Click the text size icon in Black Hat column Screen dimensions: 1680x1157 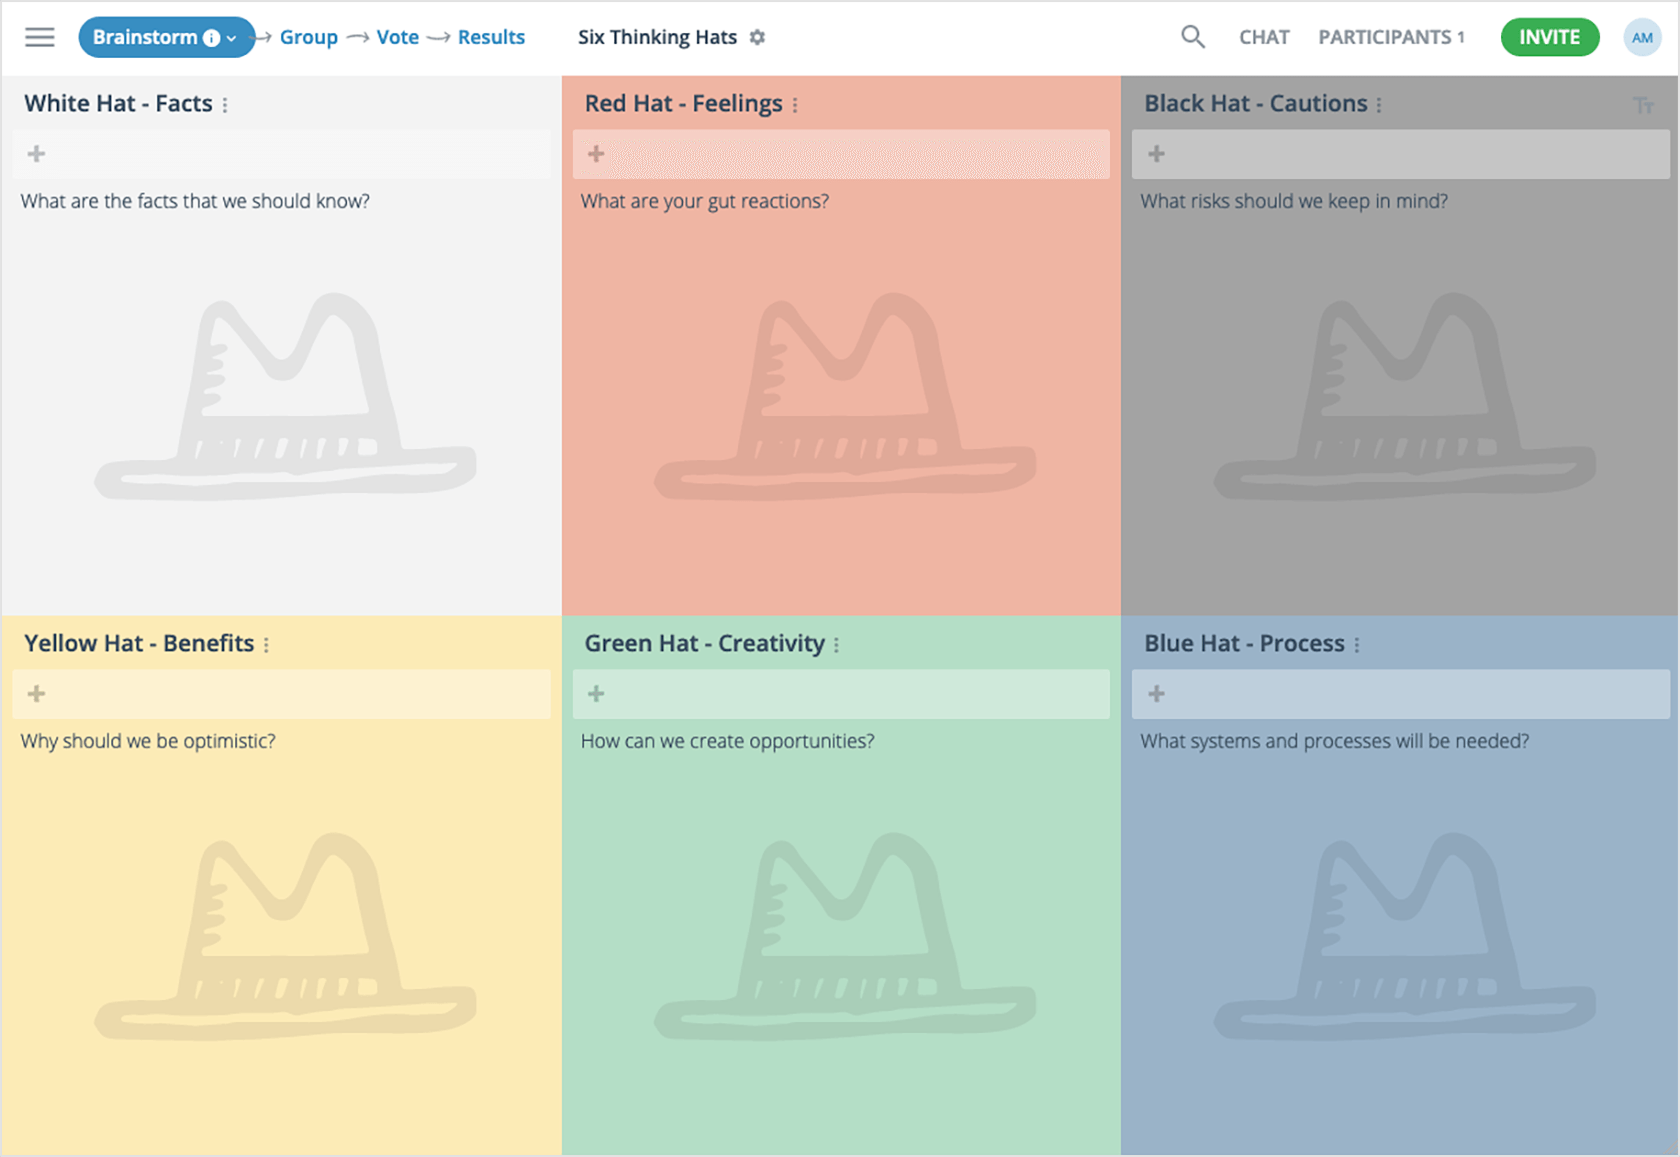pyautogui.click(x=1643, y=103)
